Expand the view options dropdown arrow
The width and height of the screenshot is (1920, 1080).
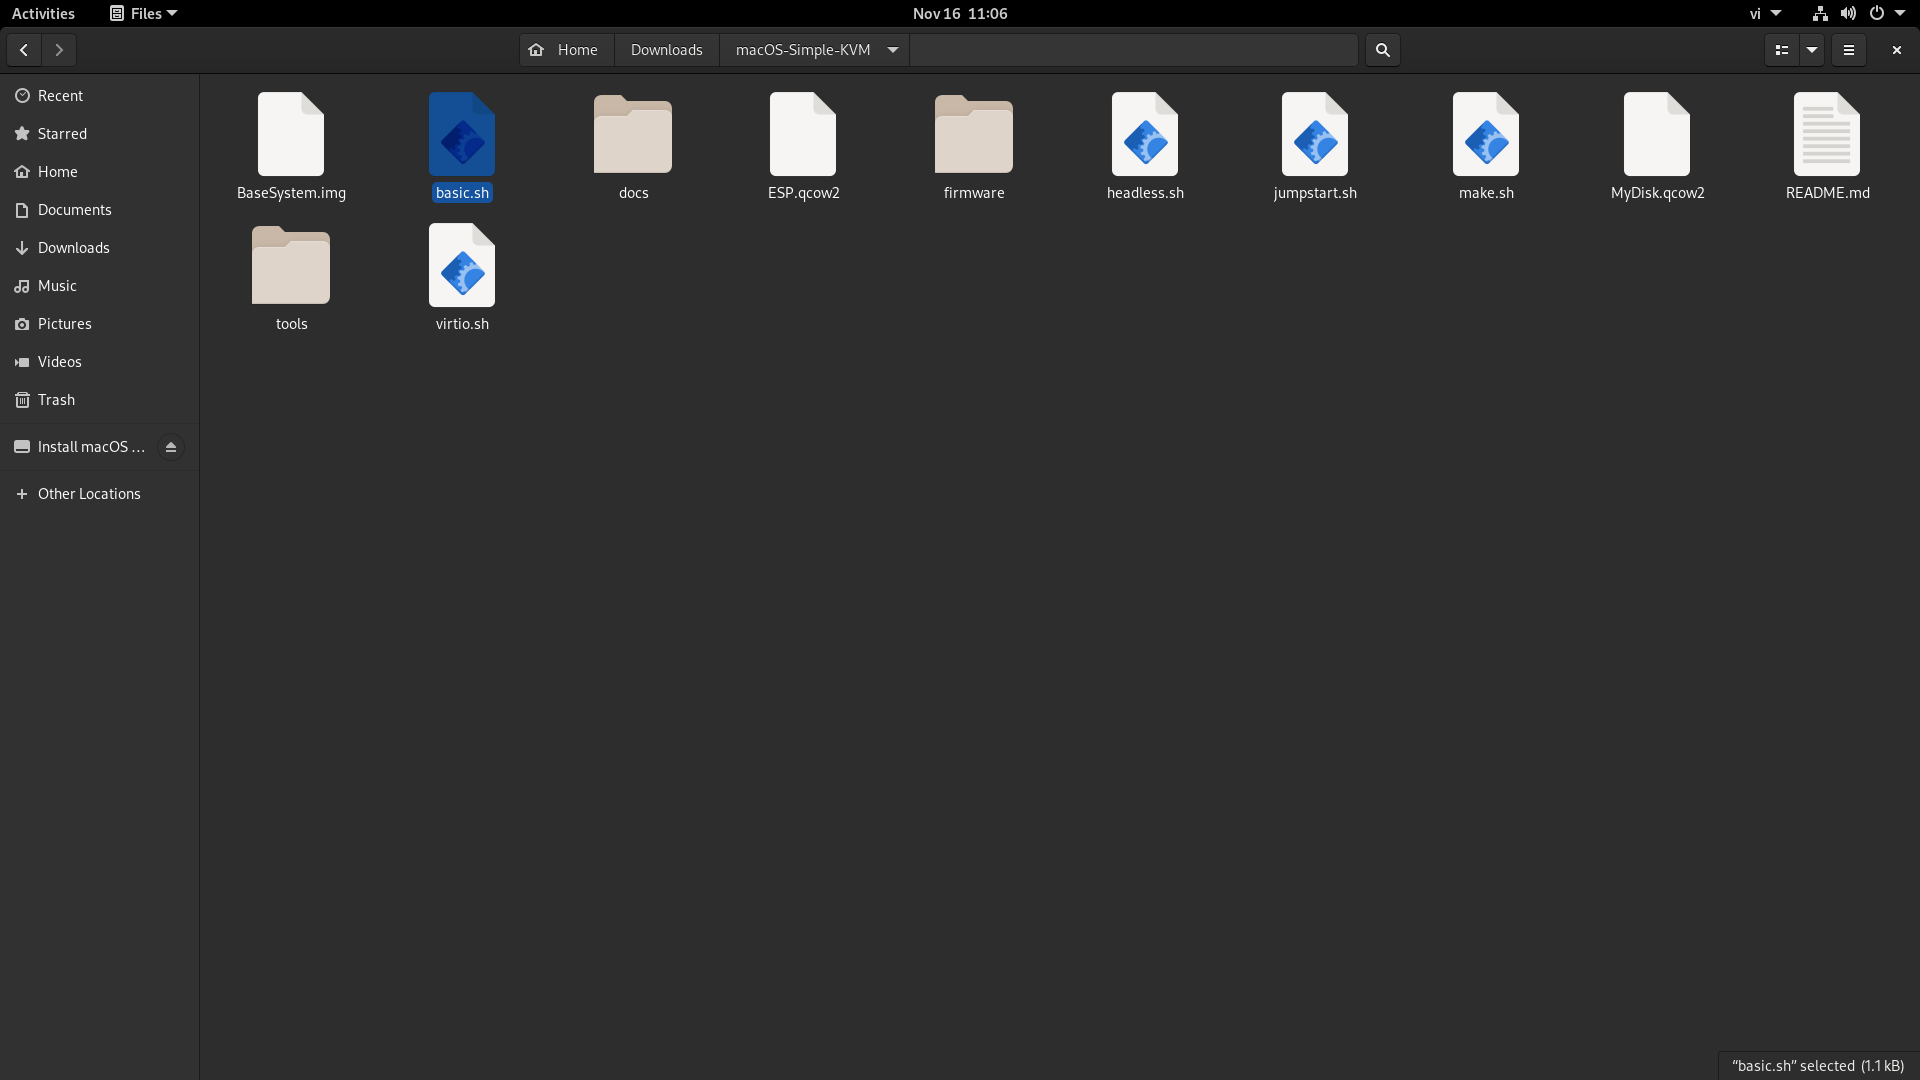click(1812, 50)
